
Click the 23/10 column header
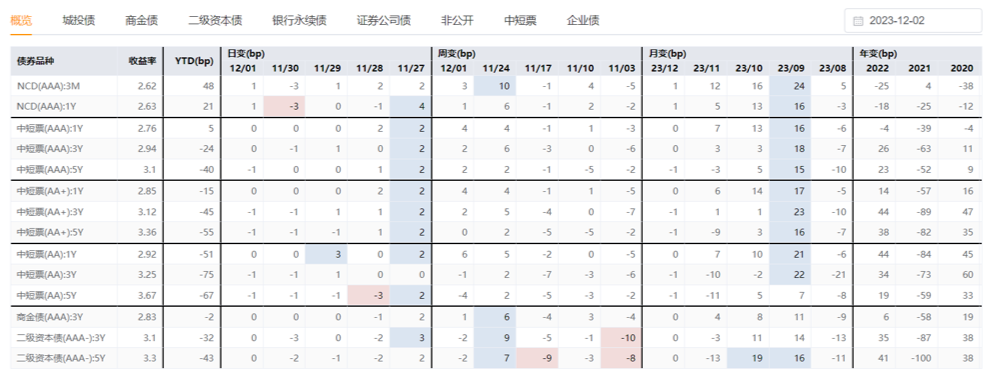748,68
